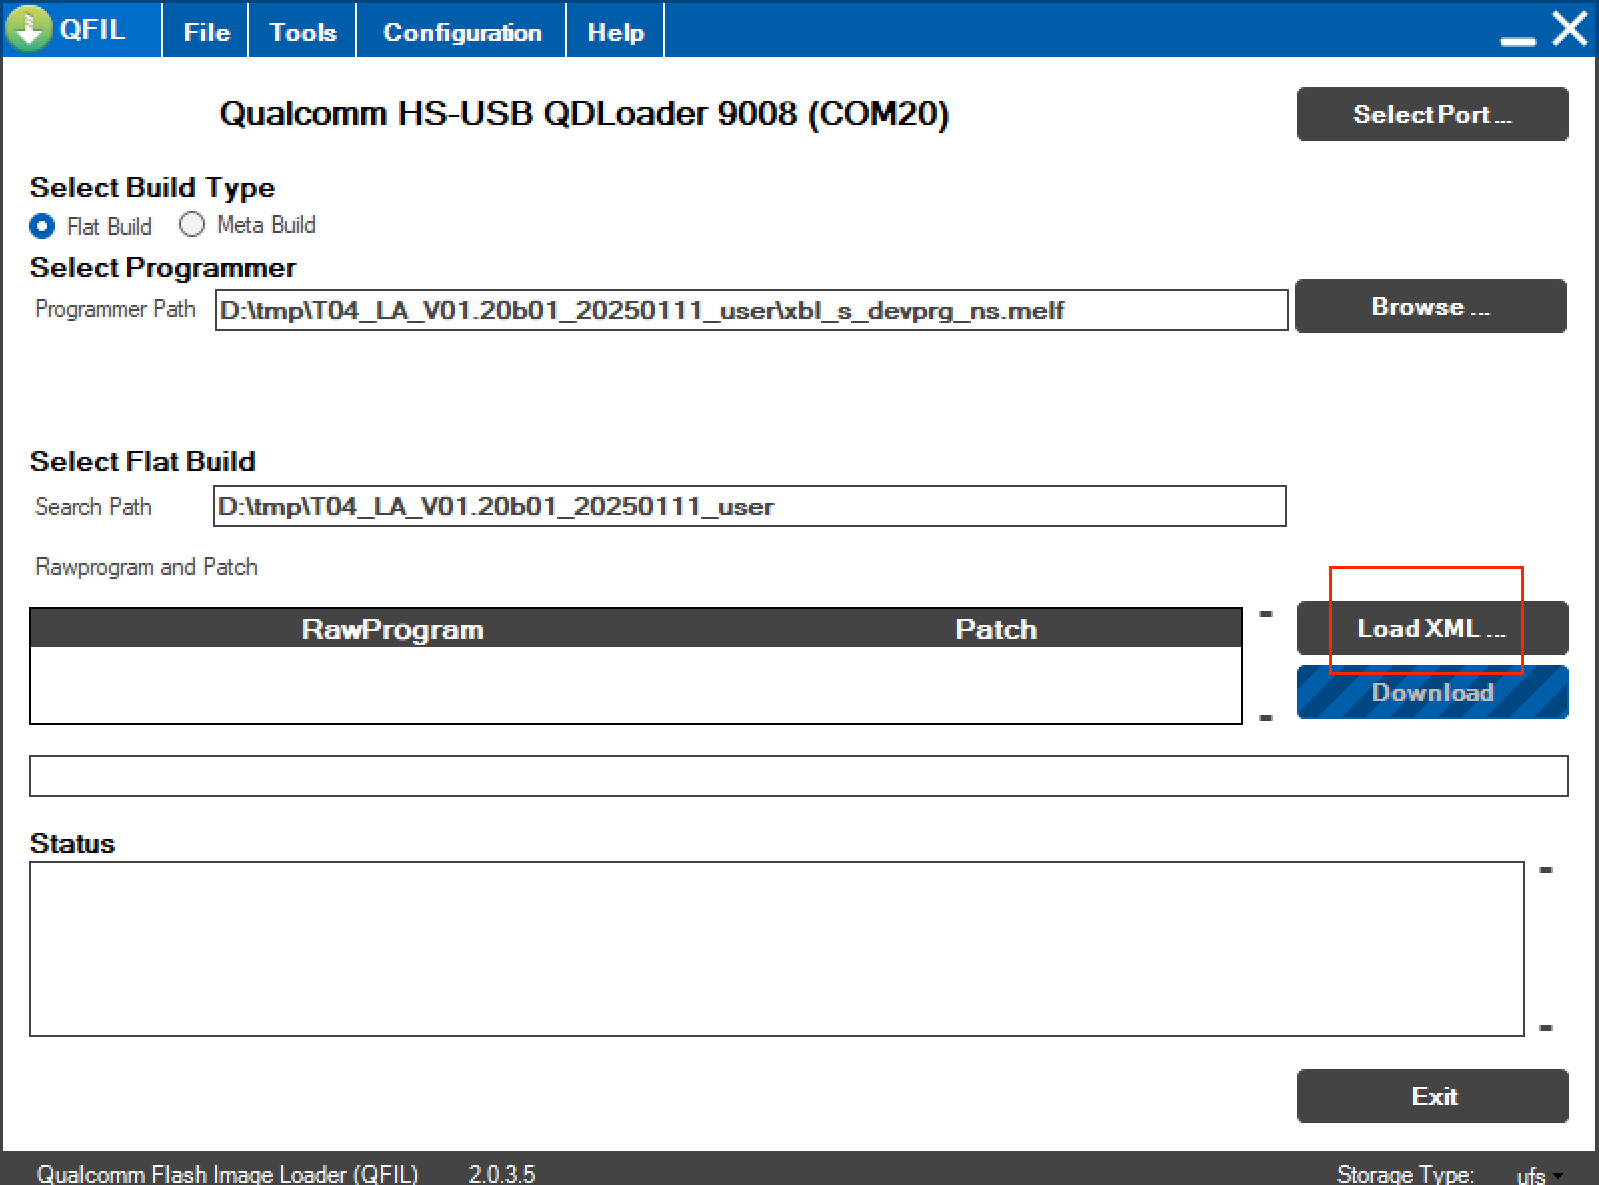Click the RawProgram column header
This screenshot has width=1599, height=1185.
(392, 629)
